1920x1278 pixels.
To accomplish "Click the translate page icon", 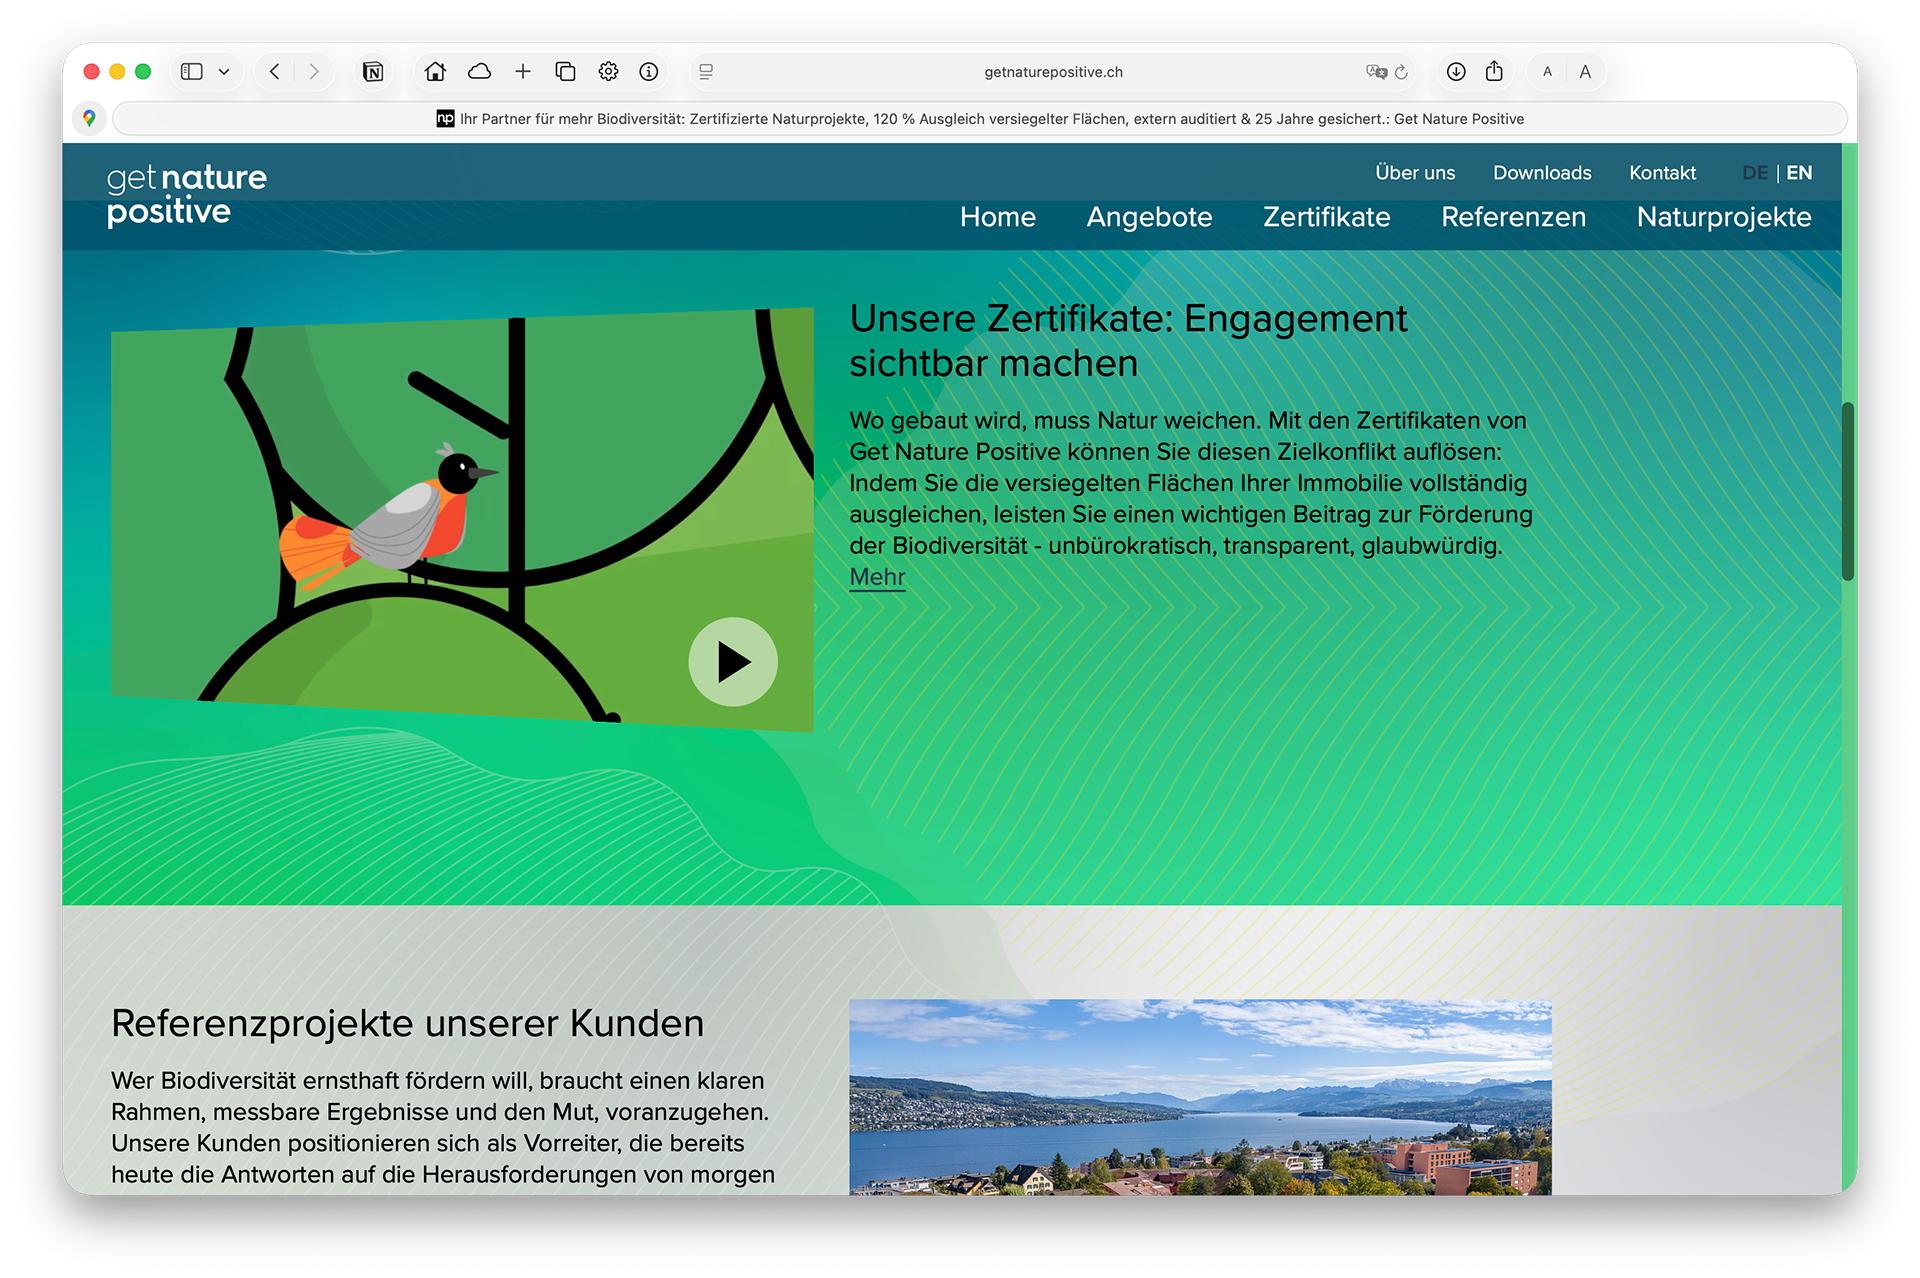I will [x=1376, y=72].
